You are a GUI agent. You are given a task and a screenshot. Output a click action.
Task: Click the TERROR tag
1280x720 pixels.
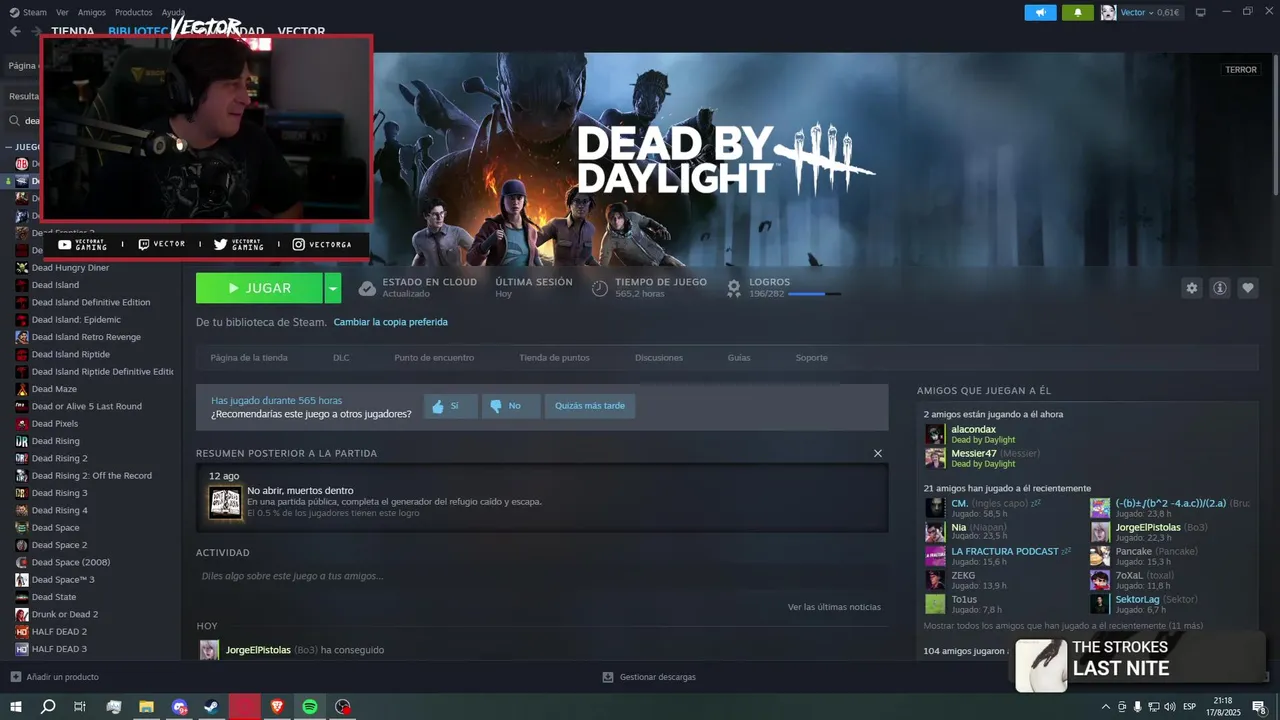1241,70
